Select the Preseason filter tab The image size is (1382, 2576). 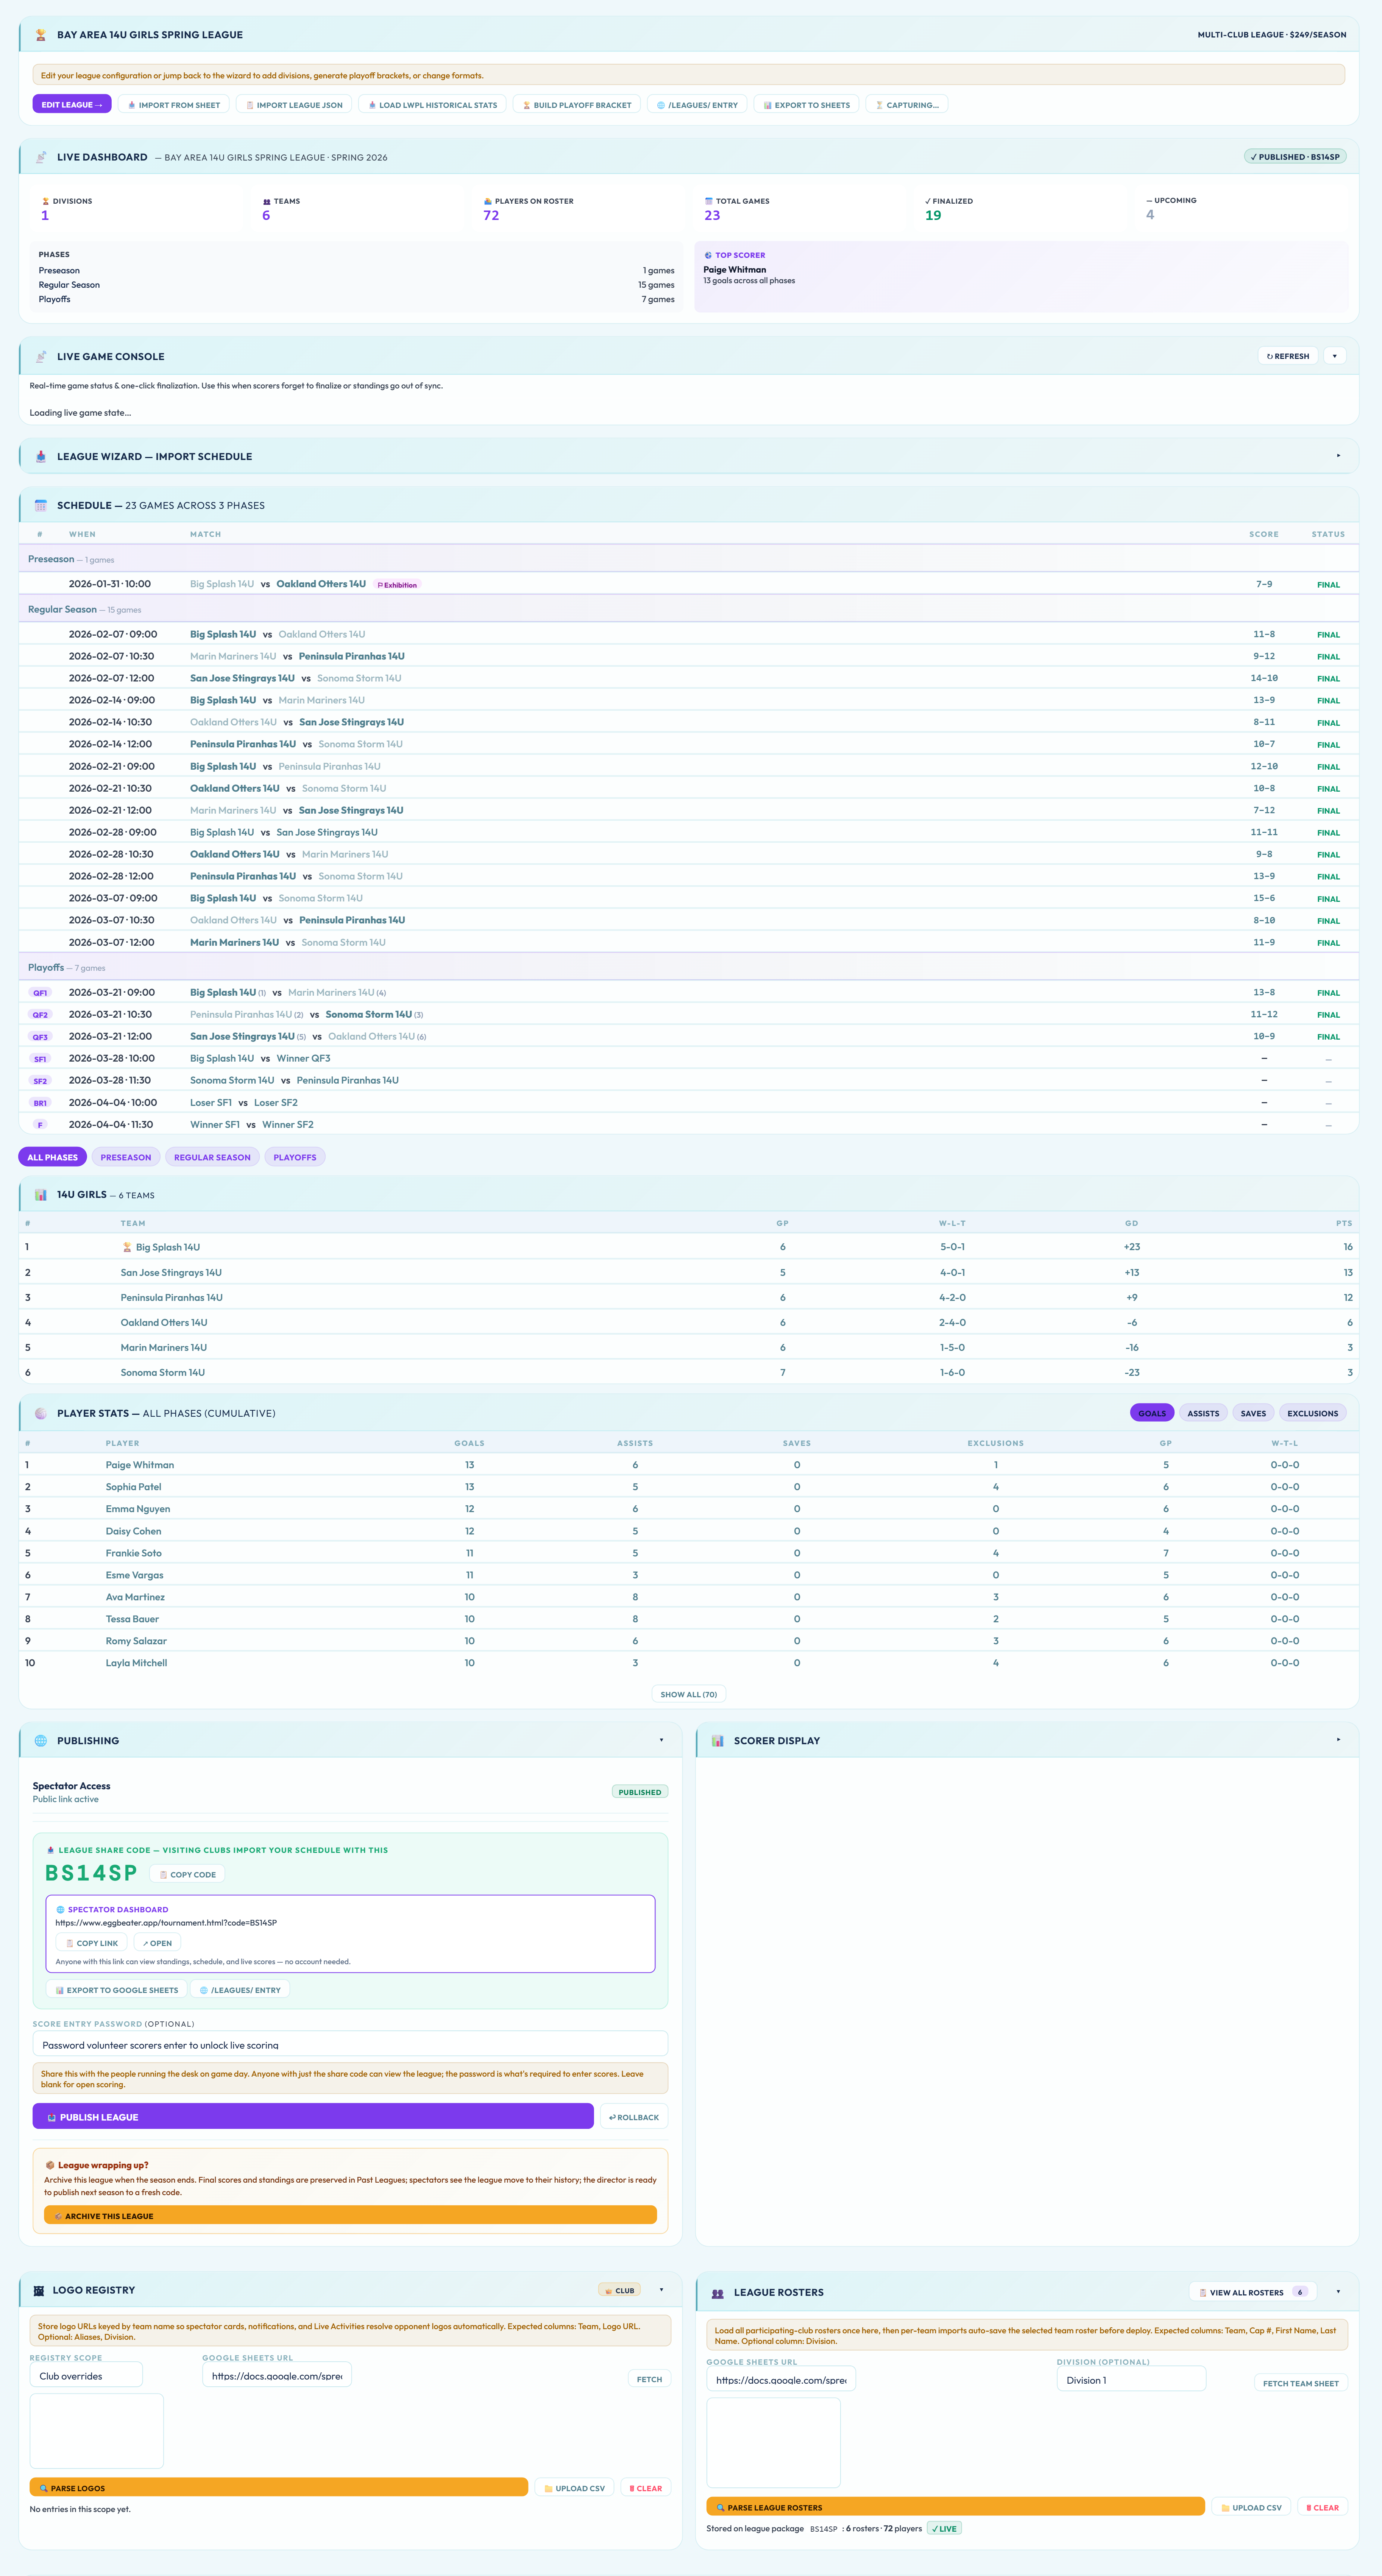click(126, 1157)
